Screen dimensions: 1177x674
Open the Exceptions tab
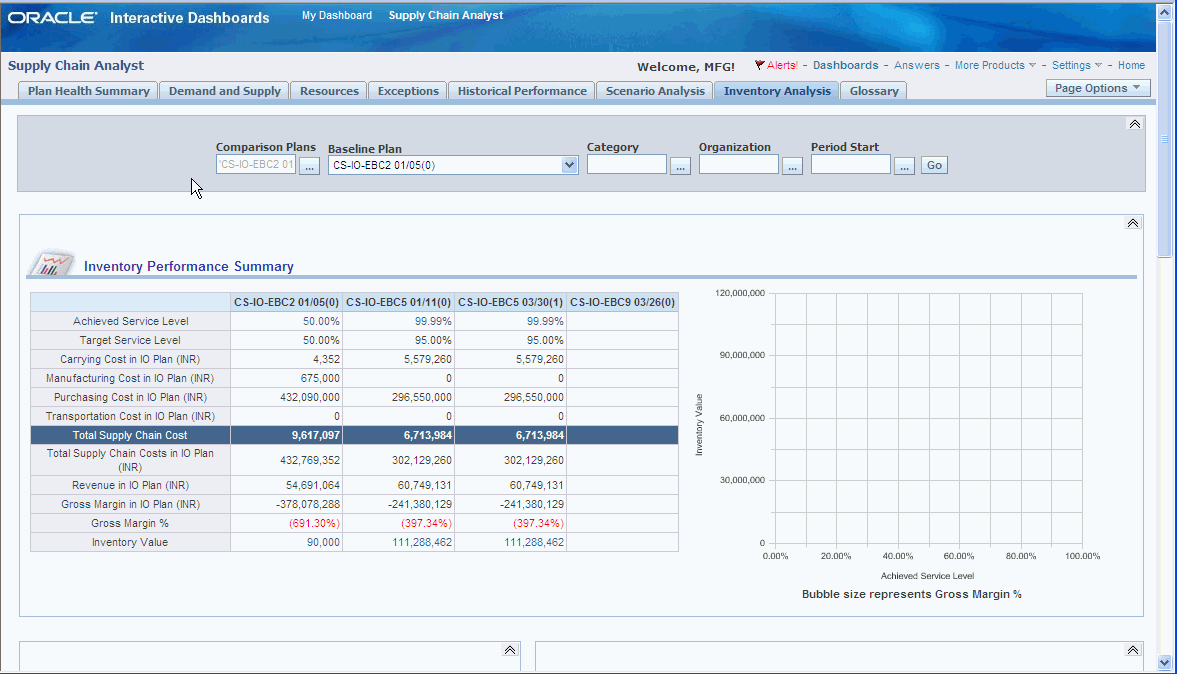pyautogui.click(x=408, y=91)
